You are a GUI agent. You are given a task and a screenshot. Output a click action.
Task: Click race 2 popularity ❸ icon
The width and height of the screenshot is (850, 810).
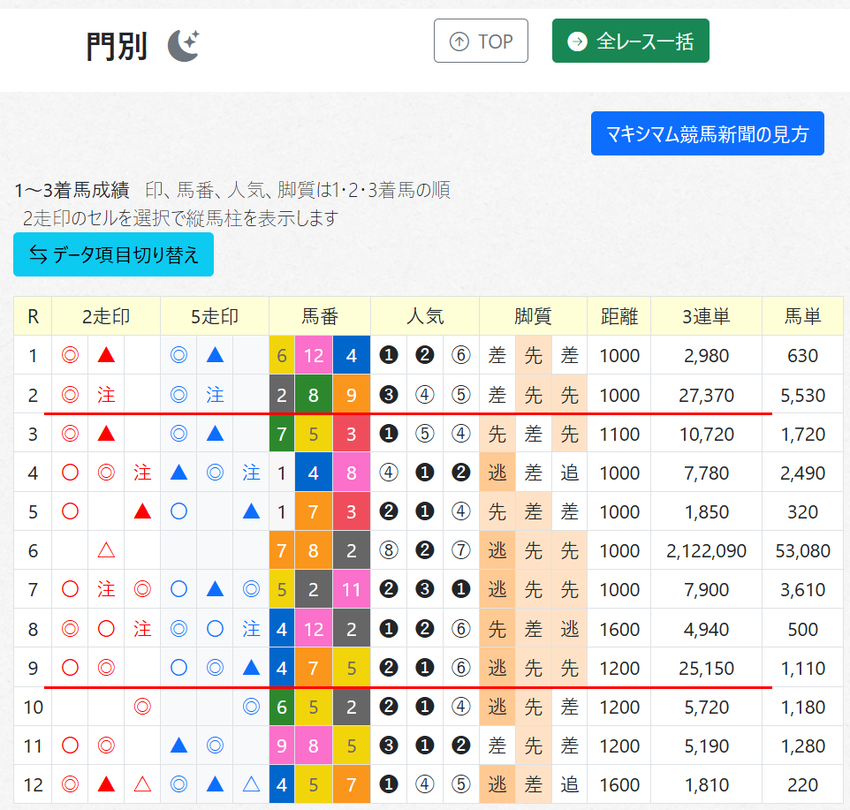coord(389,395)
